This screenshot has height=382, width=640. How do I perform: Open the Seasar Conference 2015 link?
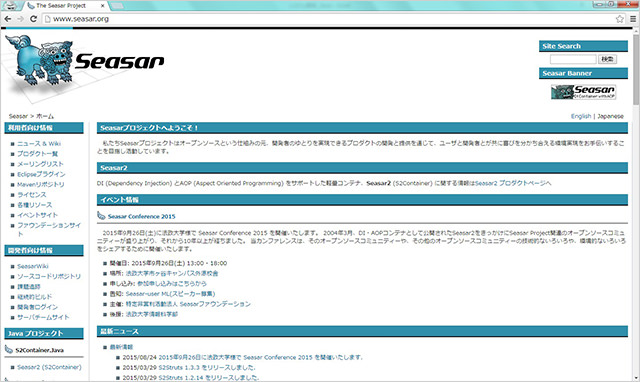tap(141, 216)
